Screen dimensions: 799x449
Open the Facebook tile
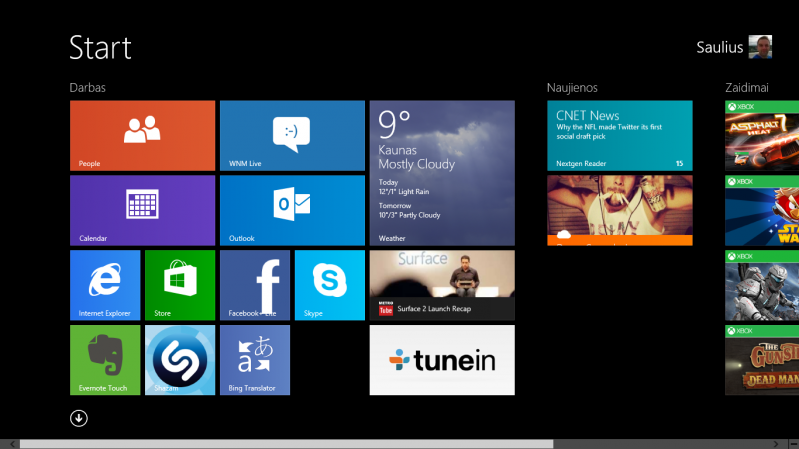pos(255,285)
